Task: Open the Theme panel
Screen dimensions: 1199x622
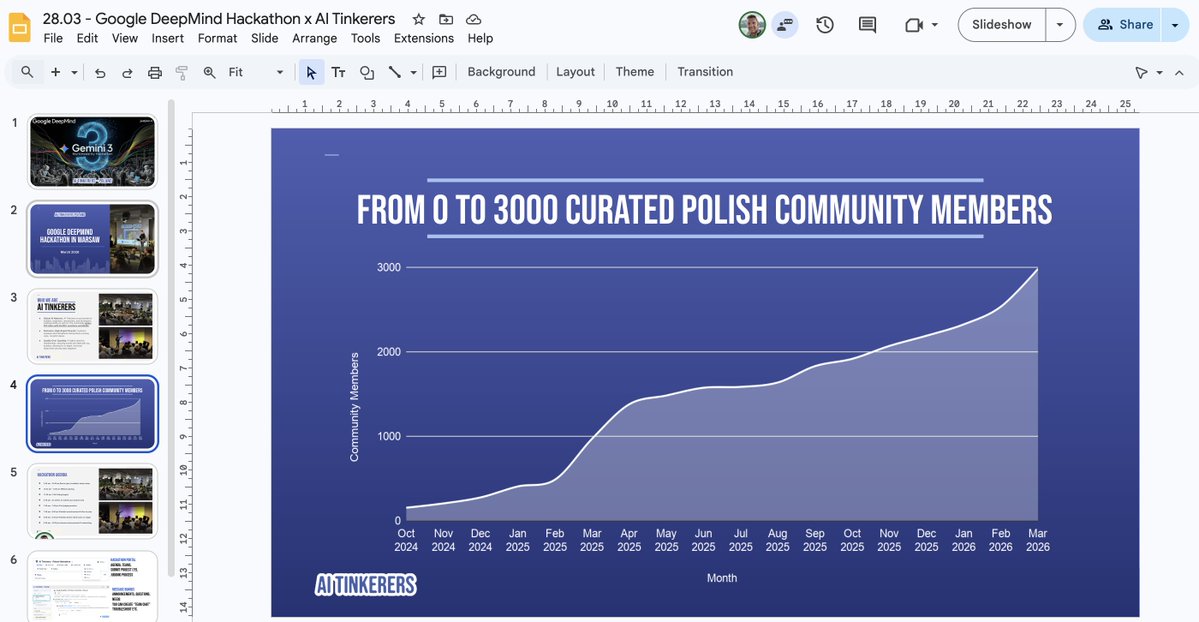Action: [x=635, y=72]
